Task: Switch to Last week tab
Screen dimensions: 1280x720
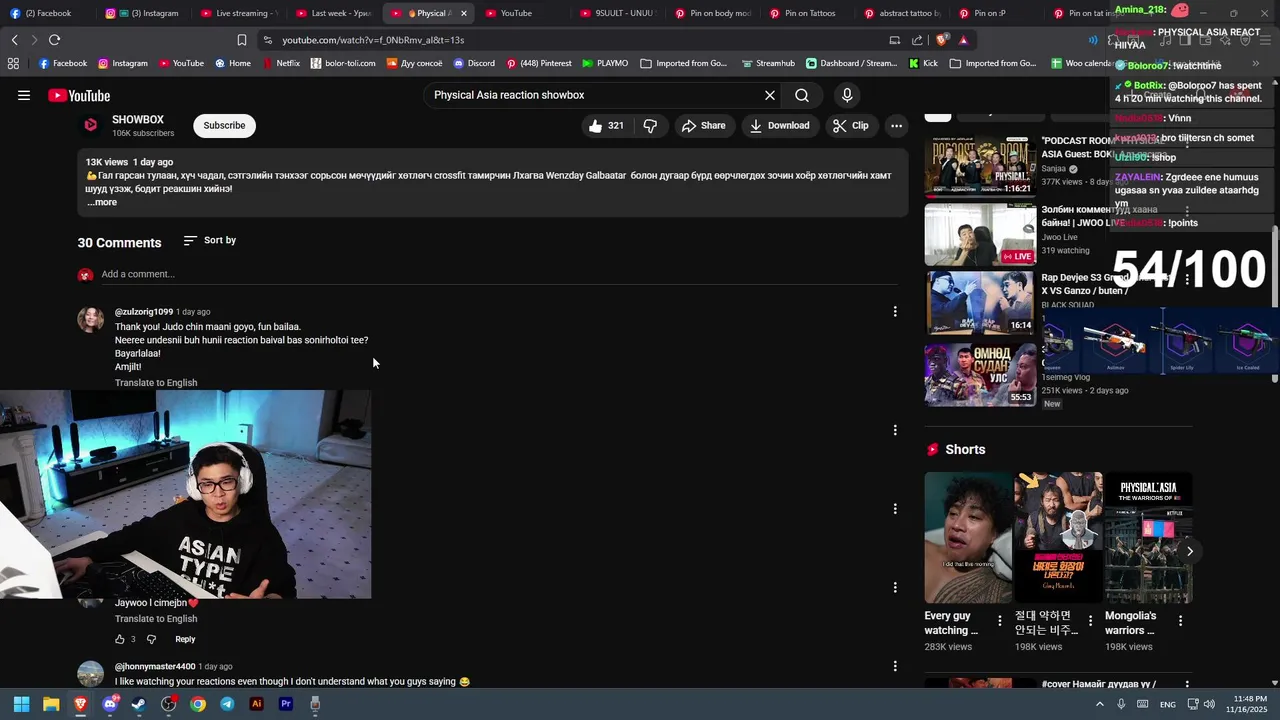Action: coord(335,13)
